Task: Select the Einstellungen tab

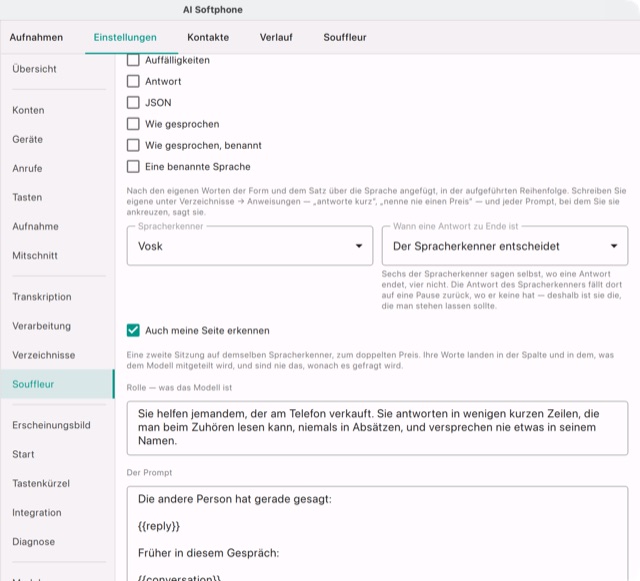Action: 125,38
